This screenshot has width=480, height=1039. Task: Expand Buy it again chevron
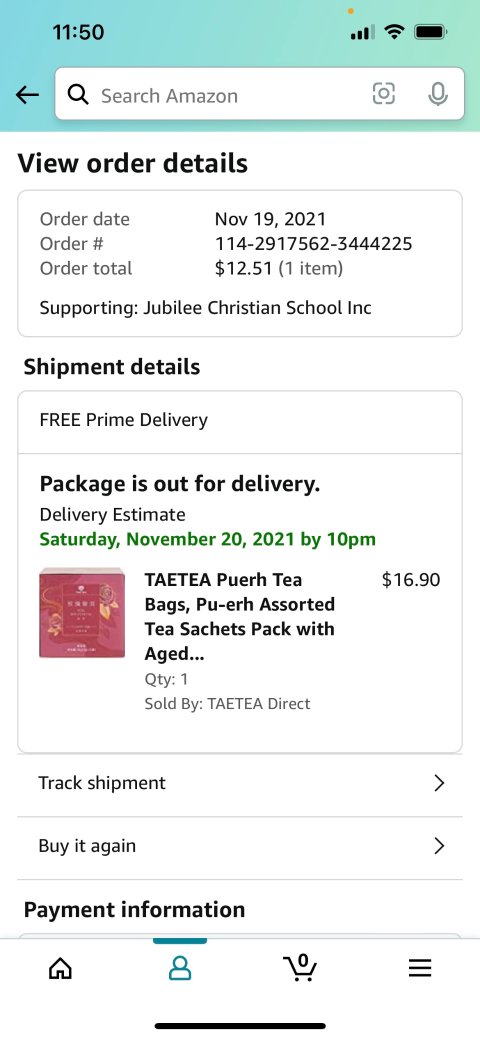coord(439,846)
